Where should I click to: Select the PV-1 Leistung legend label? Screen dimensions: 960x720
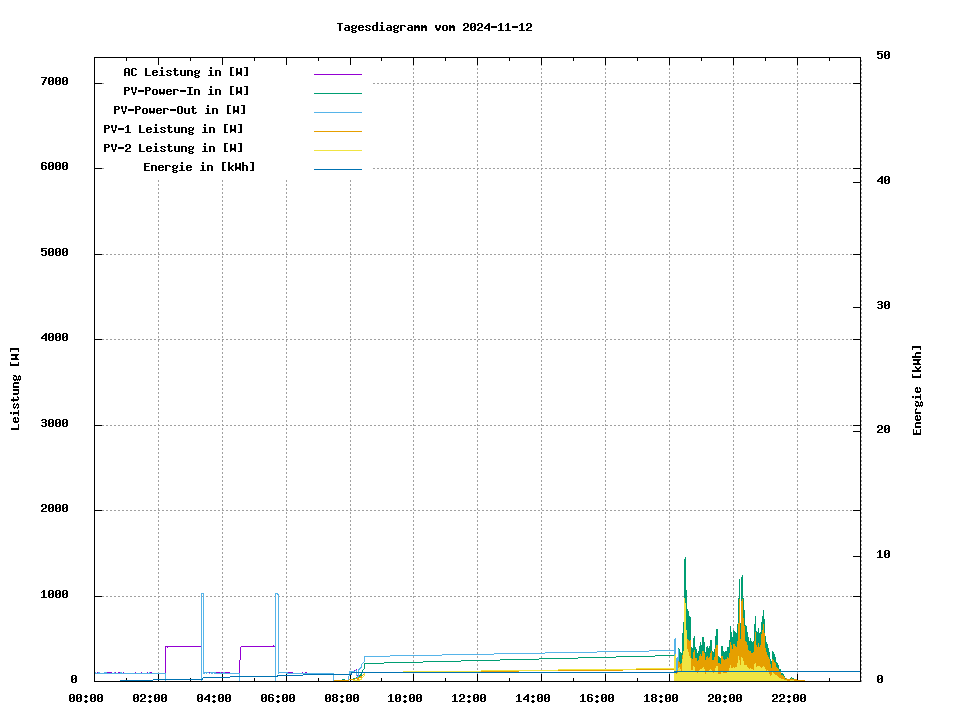(x=173, y=129)
